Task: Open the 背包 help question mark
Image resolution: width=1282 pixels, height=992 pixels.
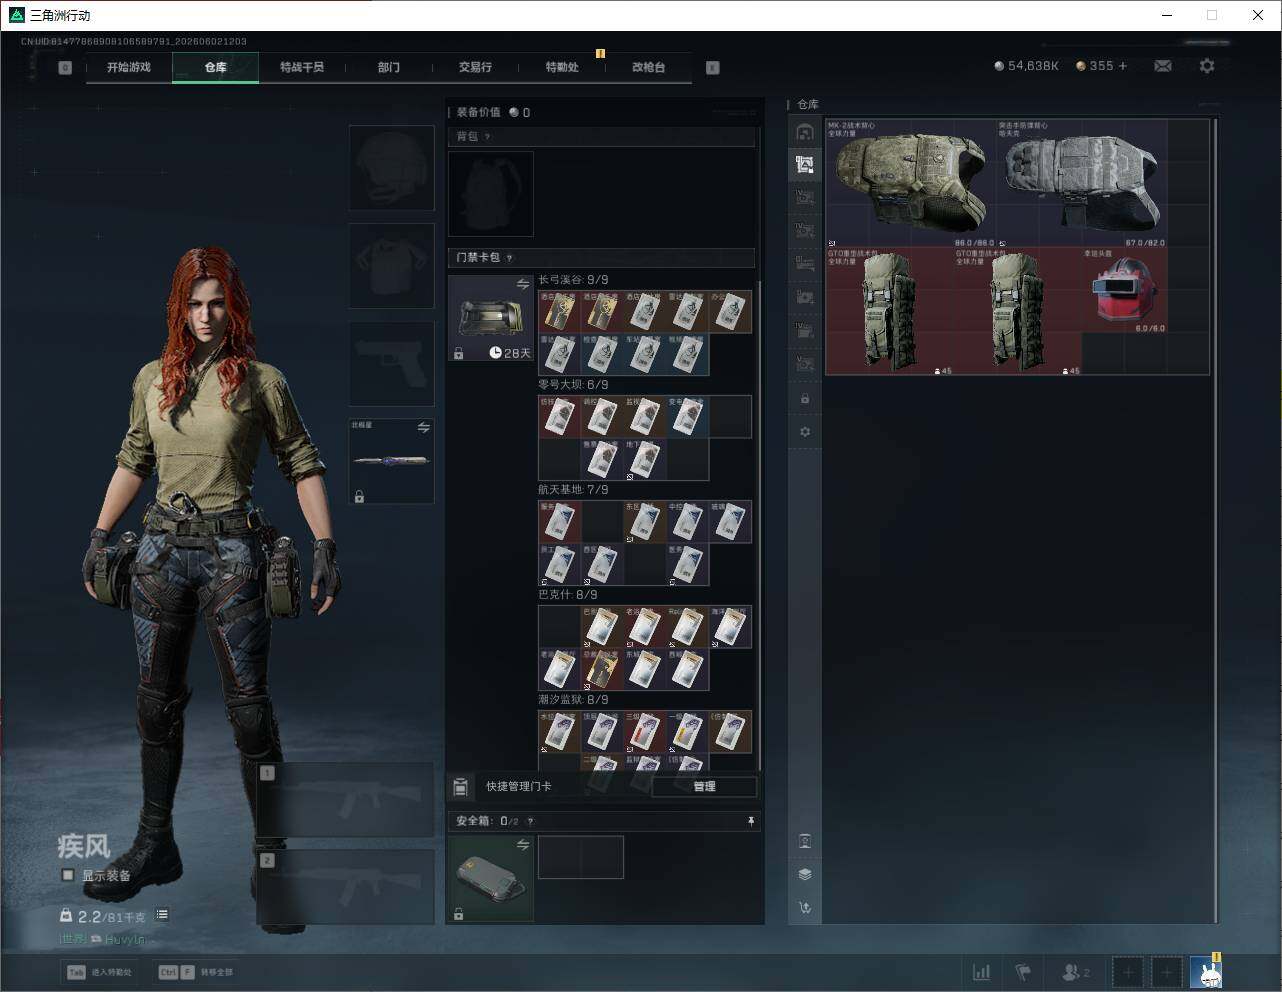Action: 488,137
